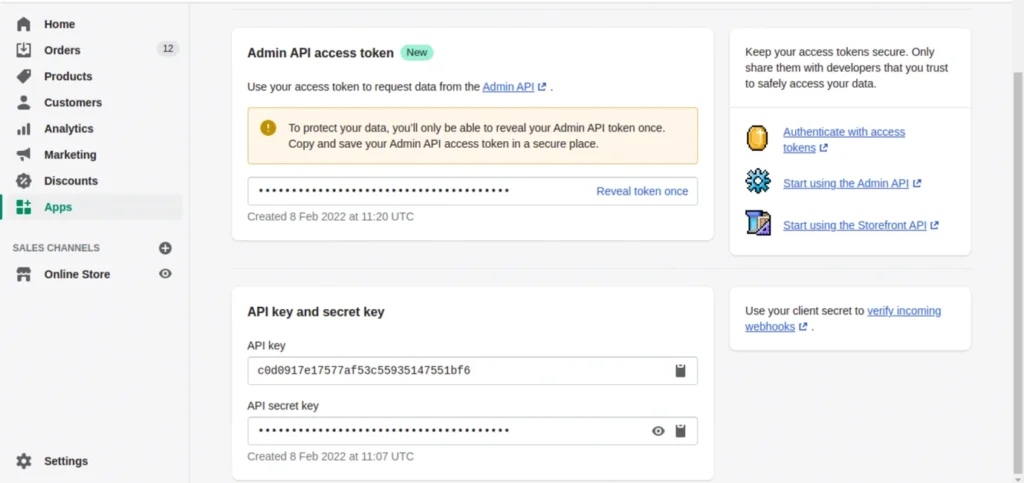Go to the Discounts page
The width and height of the screenshot is (1024, 483).
pyautogui.click(x=70, y=181)
